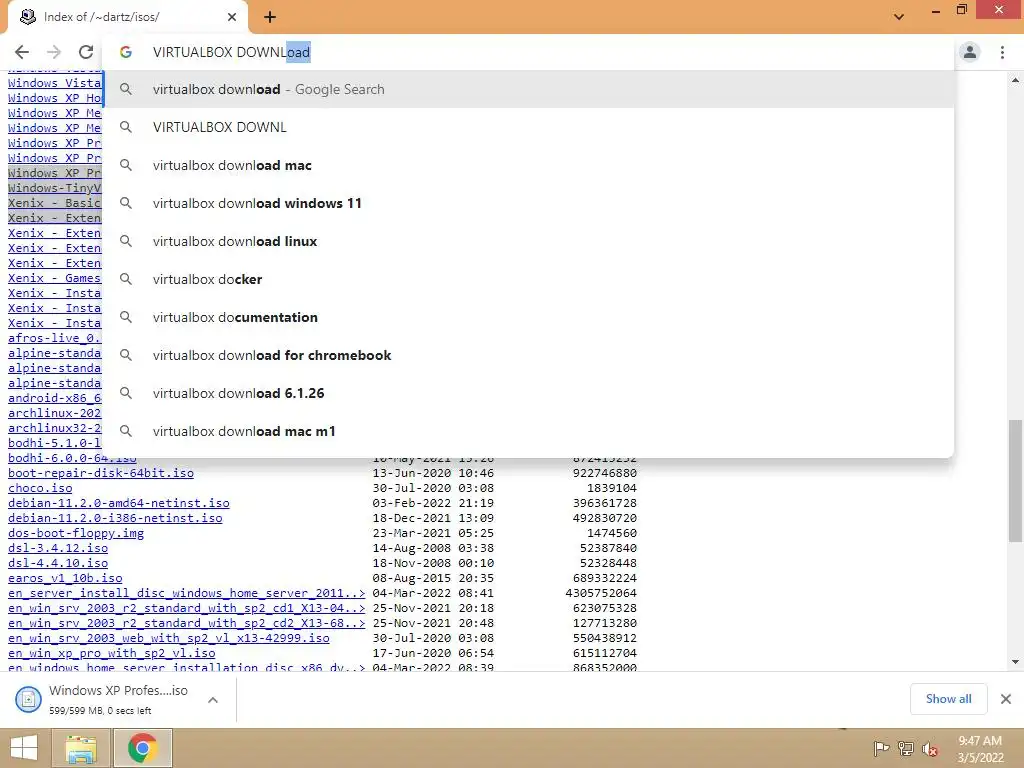1024x768 pixels.
Task: Open en_server_install_disc_windows_home_server_2011 link
Action: (x=186, y=593)
